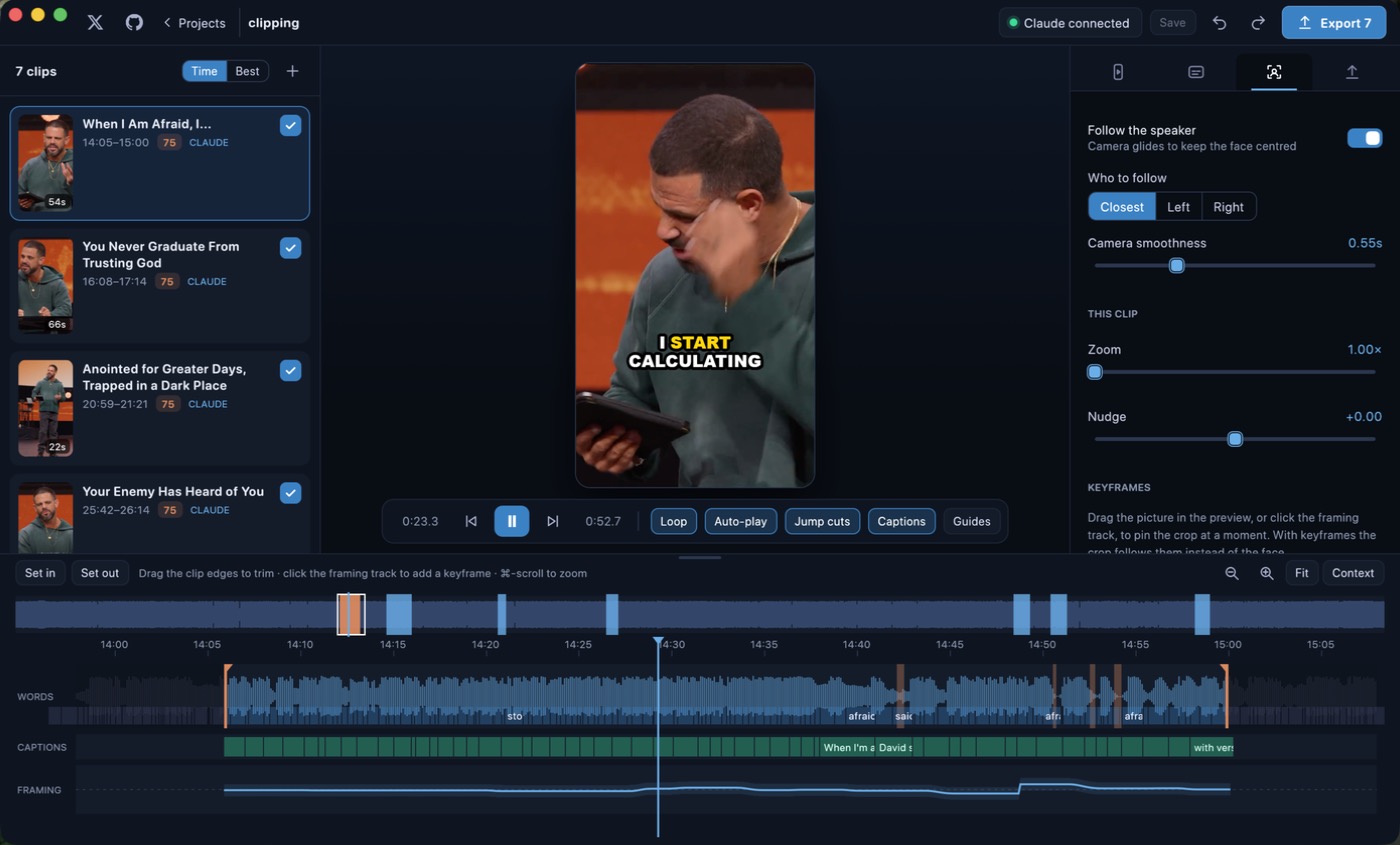Follow the Left speaker
Screen dimensions: 1400x845
pyautogui.click(x=1179, y=207)
